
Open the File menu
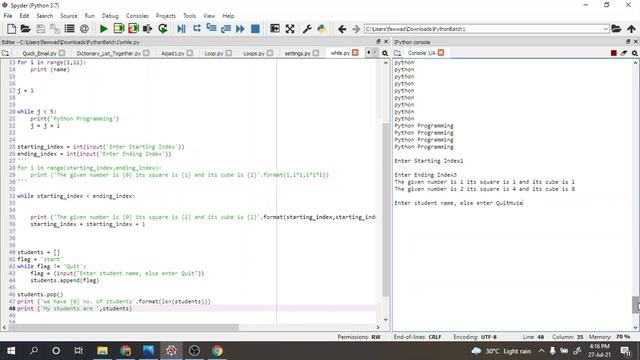coord(8,16)
